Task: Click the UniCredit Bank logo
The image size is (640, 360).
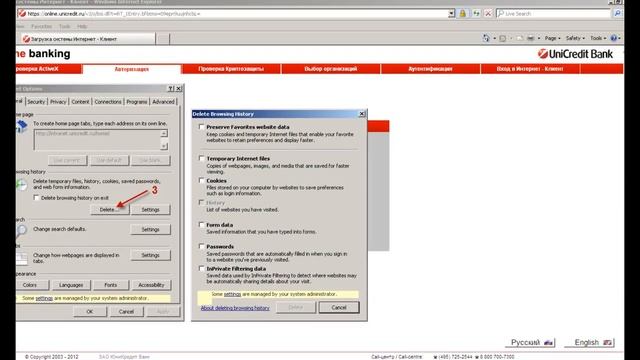Action: pos(576,54)
